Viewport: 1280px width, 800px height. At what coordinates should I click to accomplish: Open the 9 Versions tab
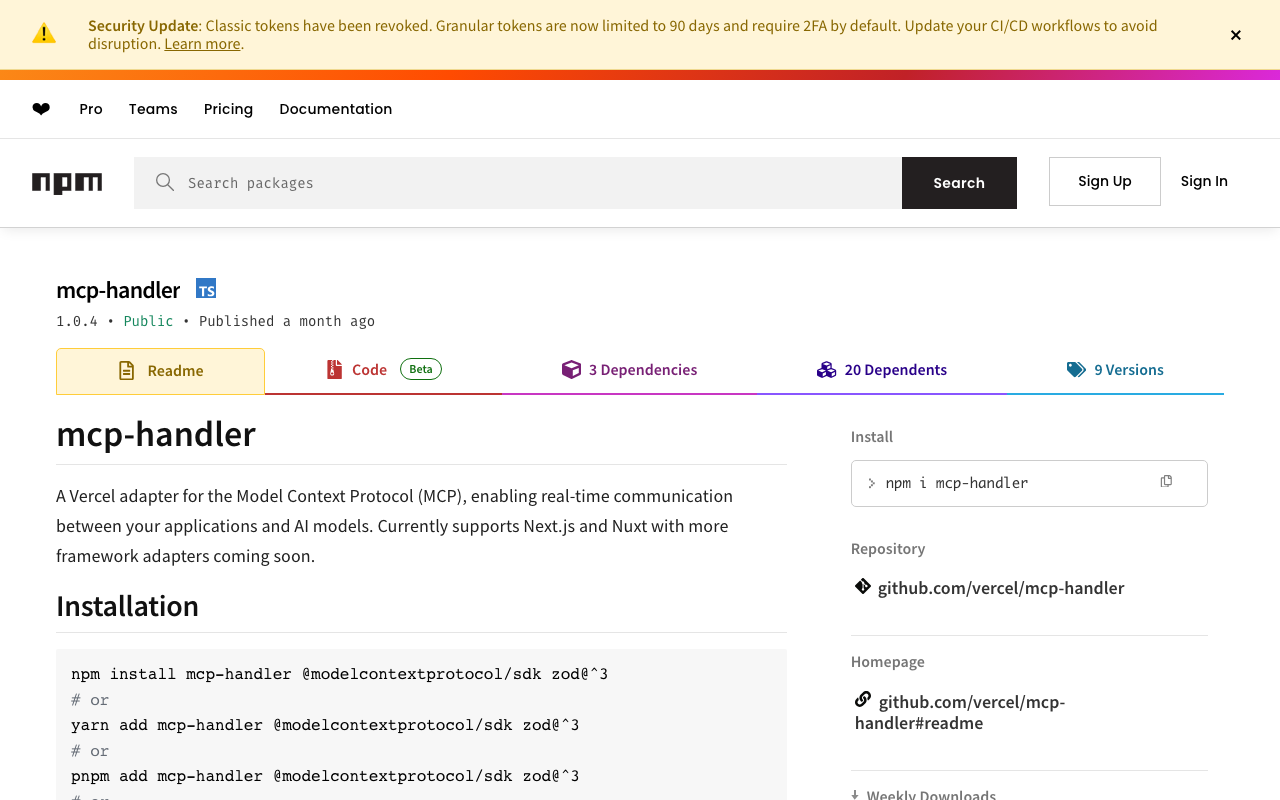coord(1115,370)
